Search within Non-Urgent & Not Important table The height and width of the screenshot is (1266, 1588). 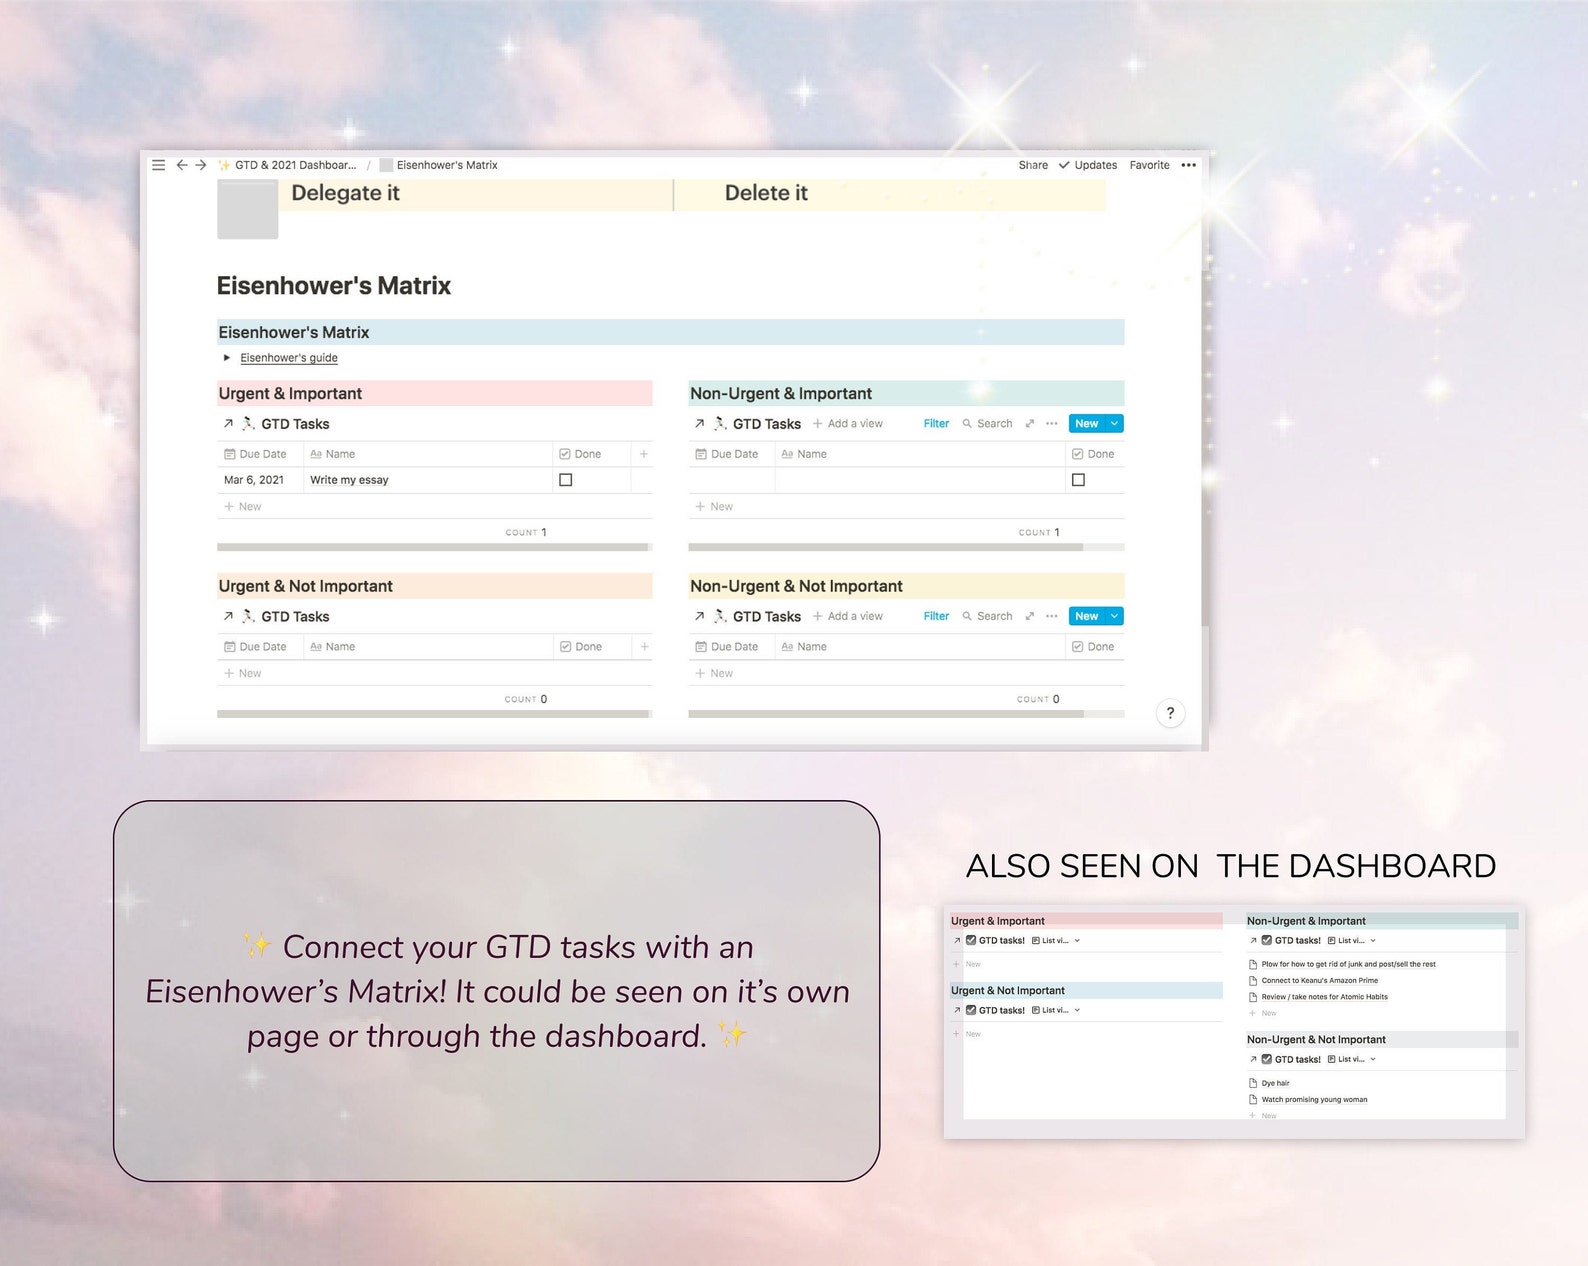[x=987, y=616]
